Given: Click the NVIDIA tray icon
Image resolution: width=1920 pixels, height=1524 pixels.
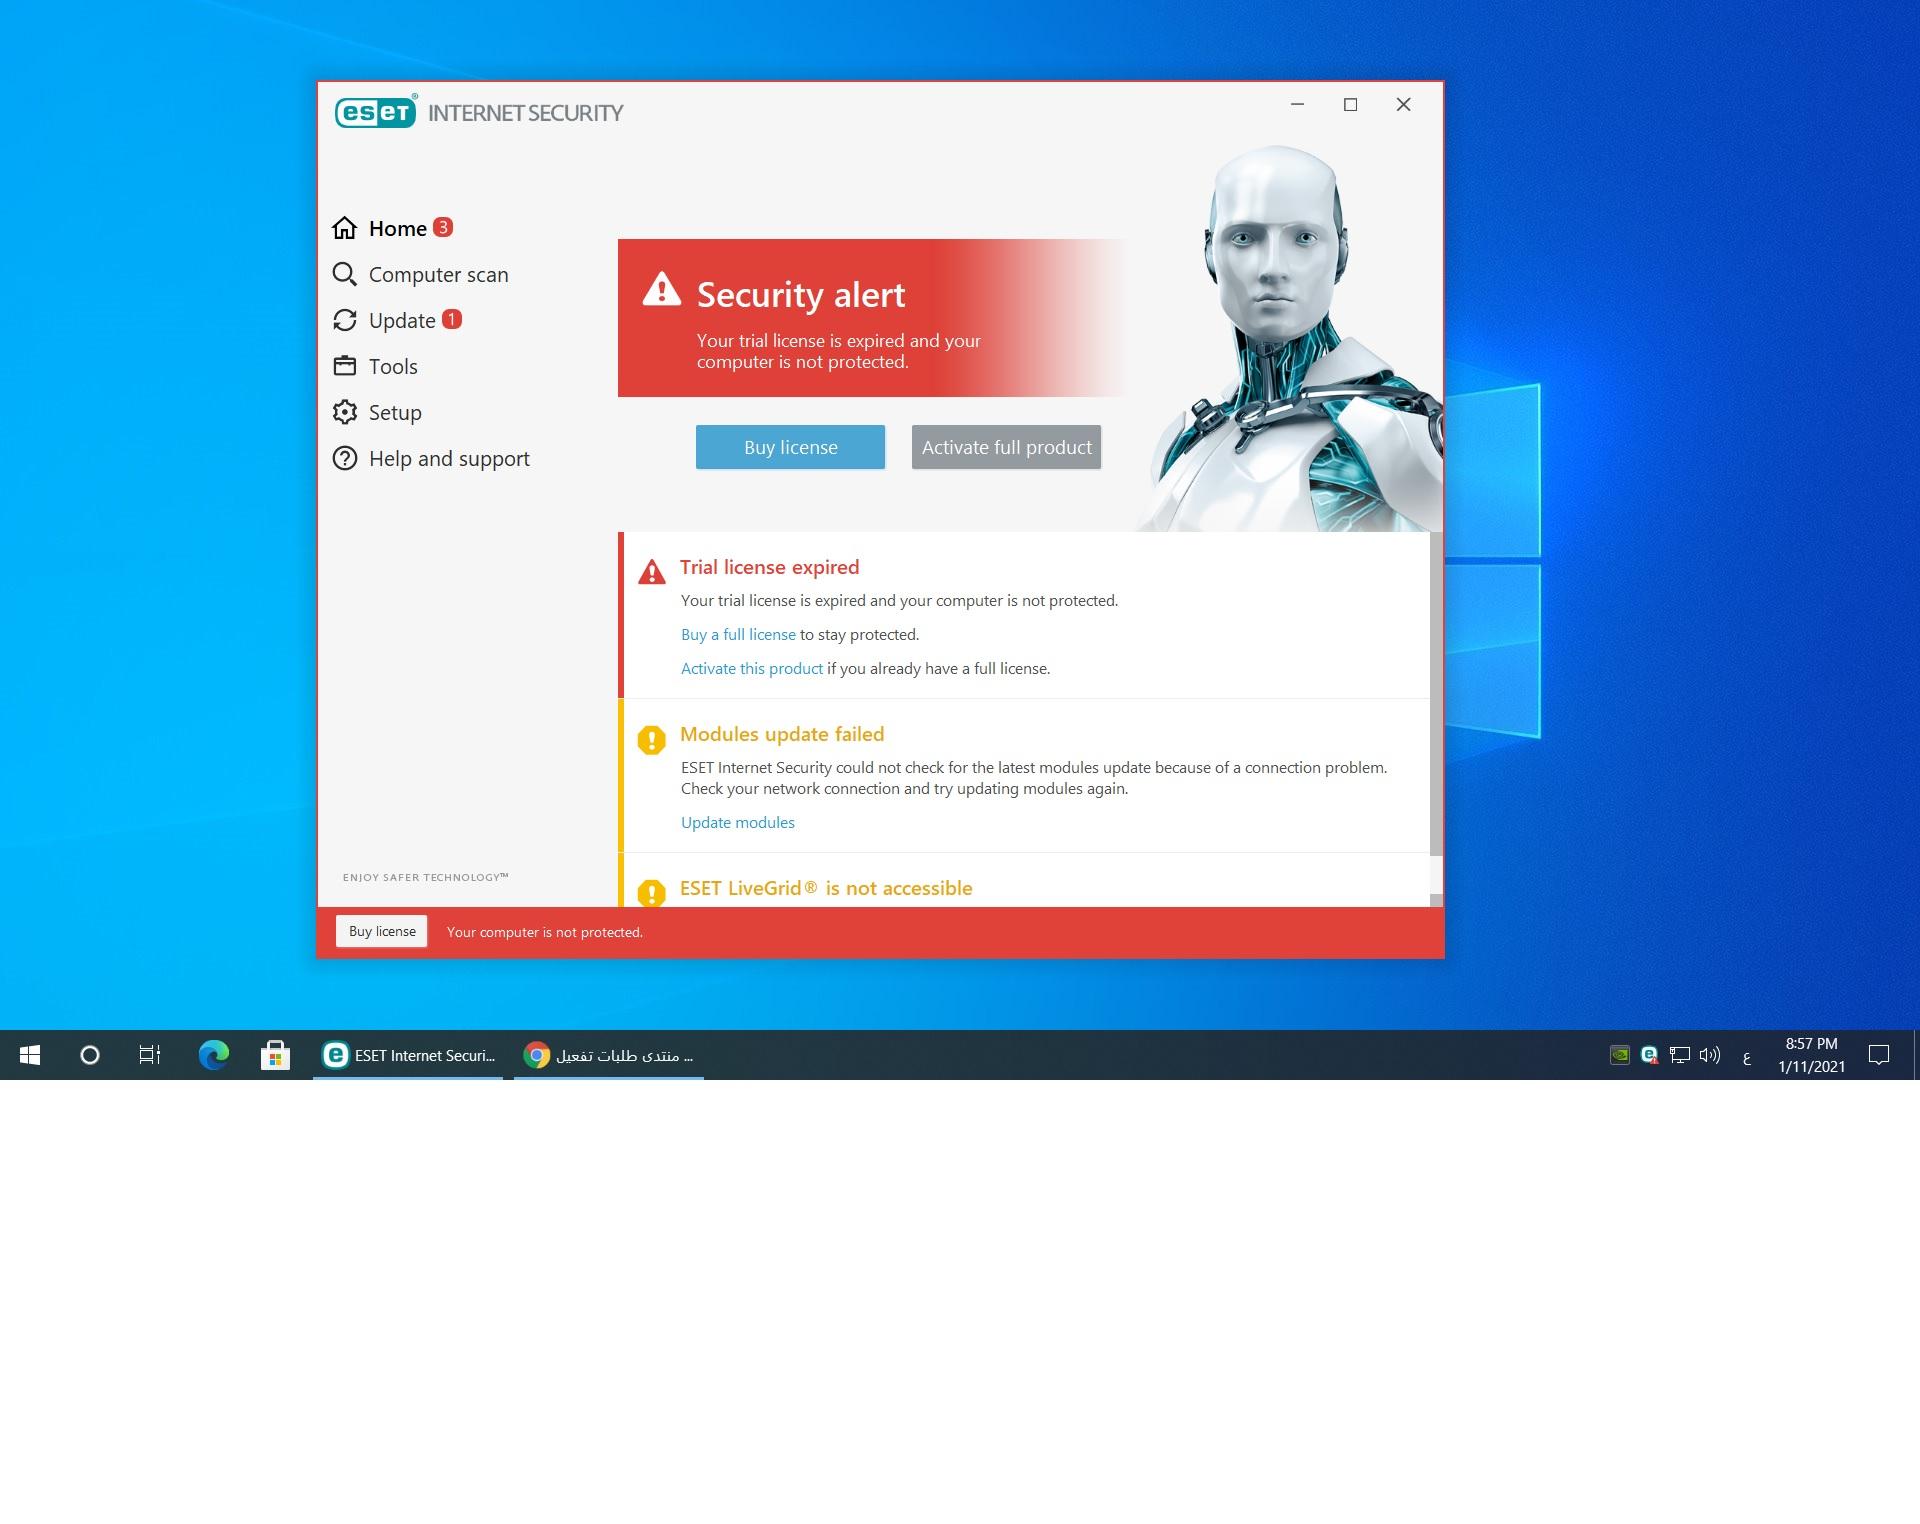Looking at the screenshot, I should (x=1620, y=1055).
